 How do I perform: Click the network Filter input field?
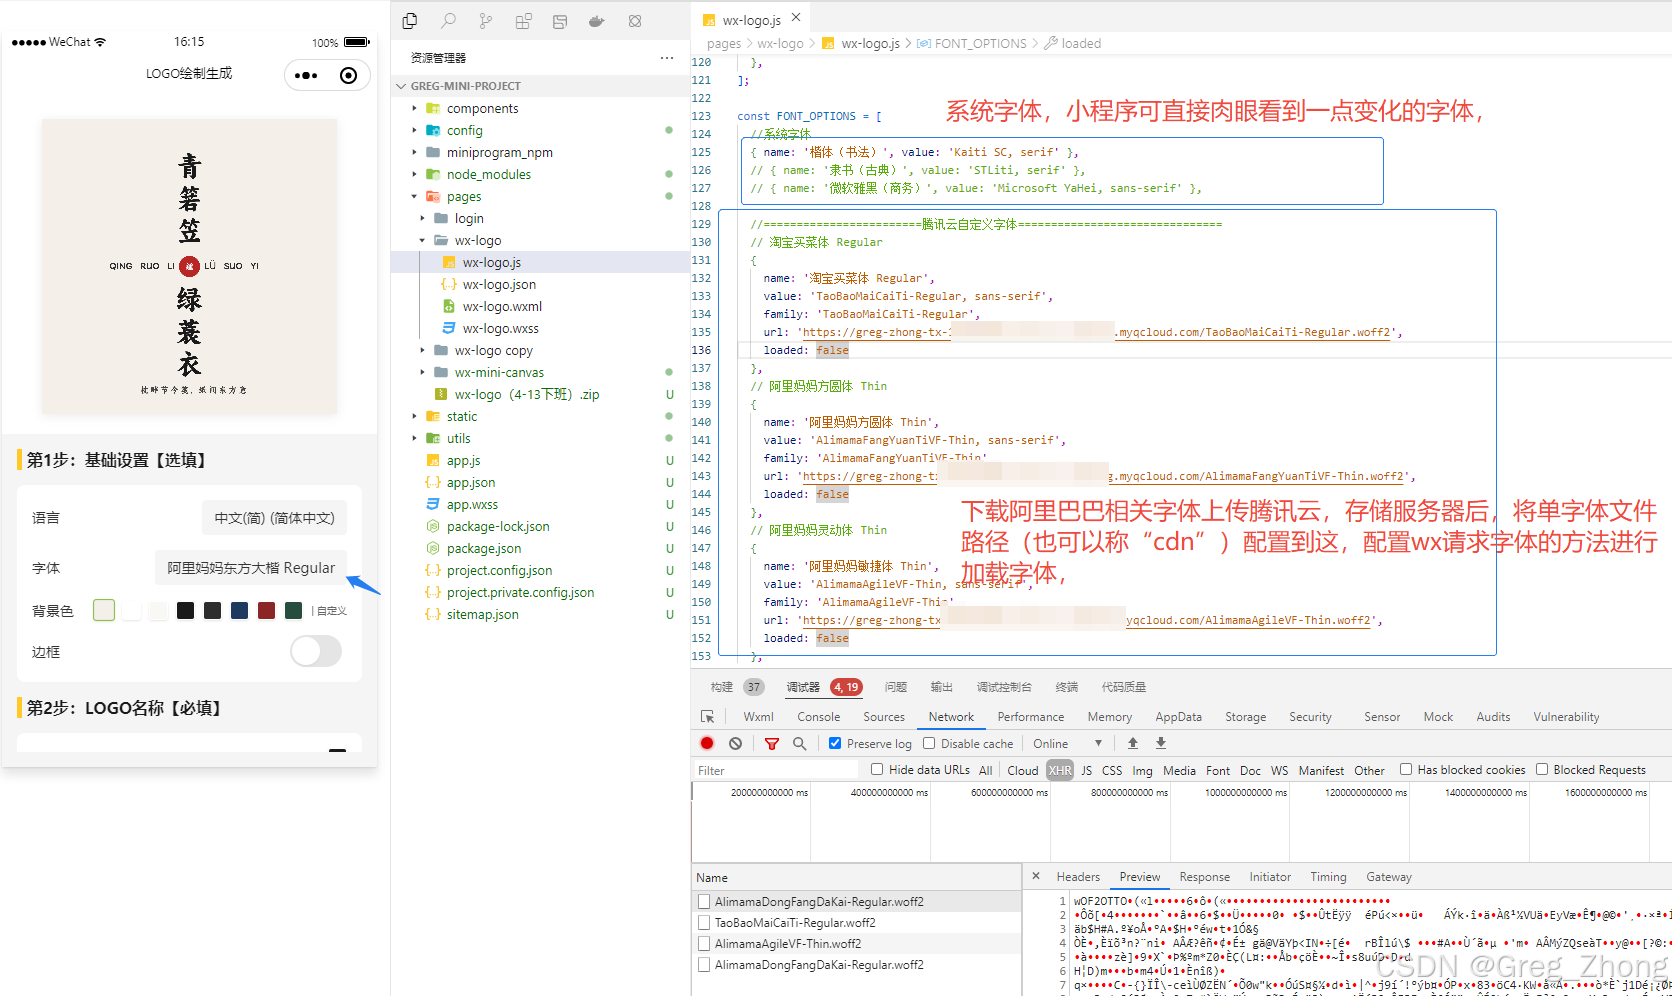click(x=776, y=770)
